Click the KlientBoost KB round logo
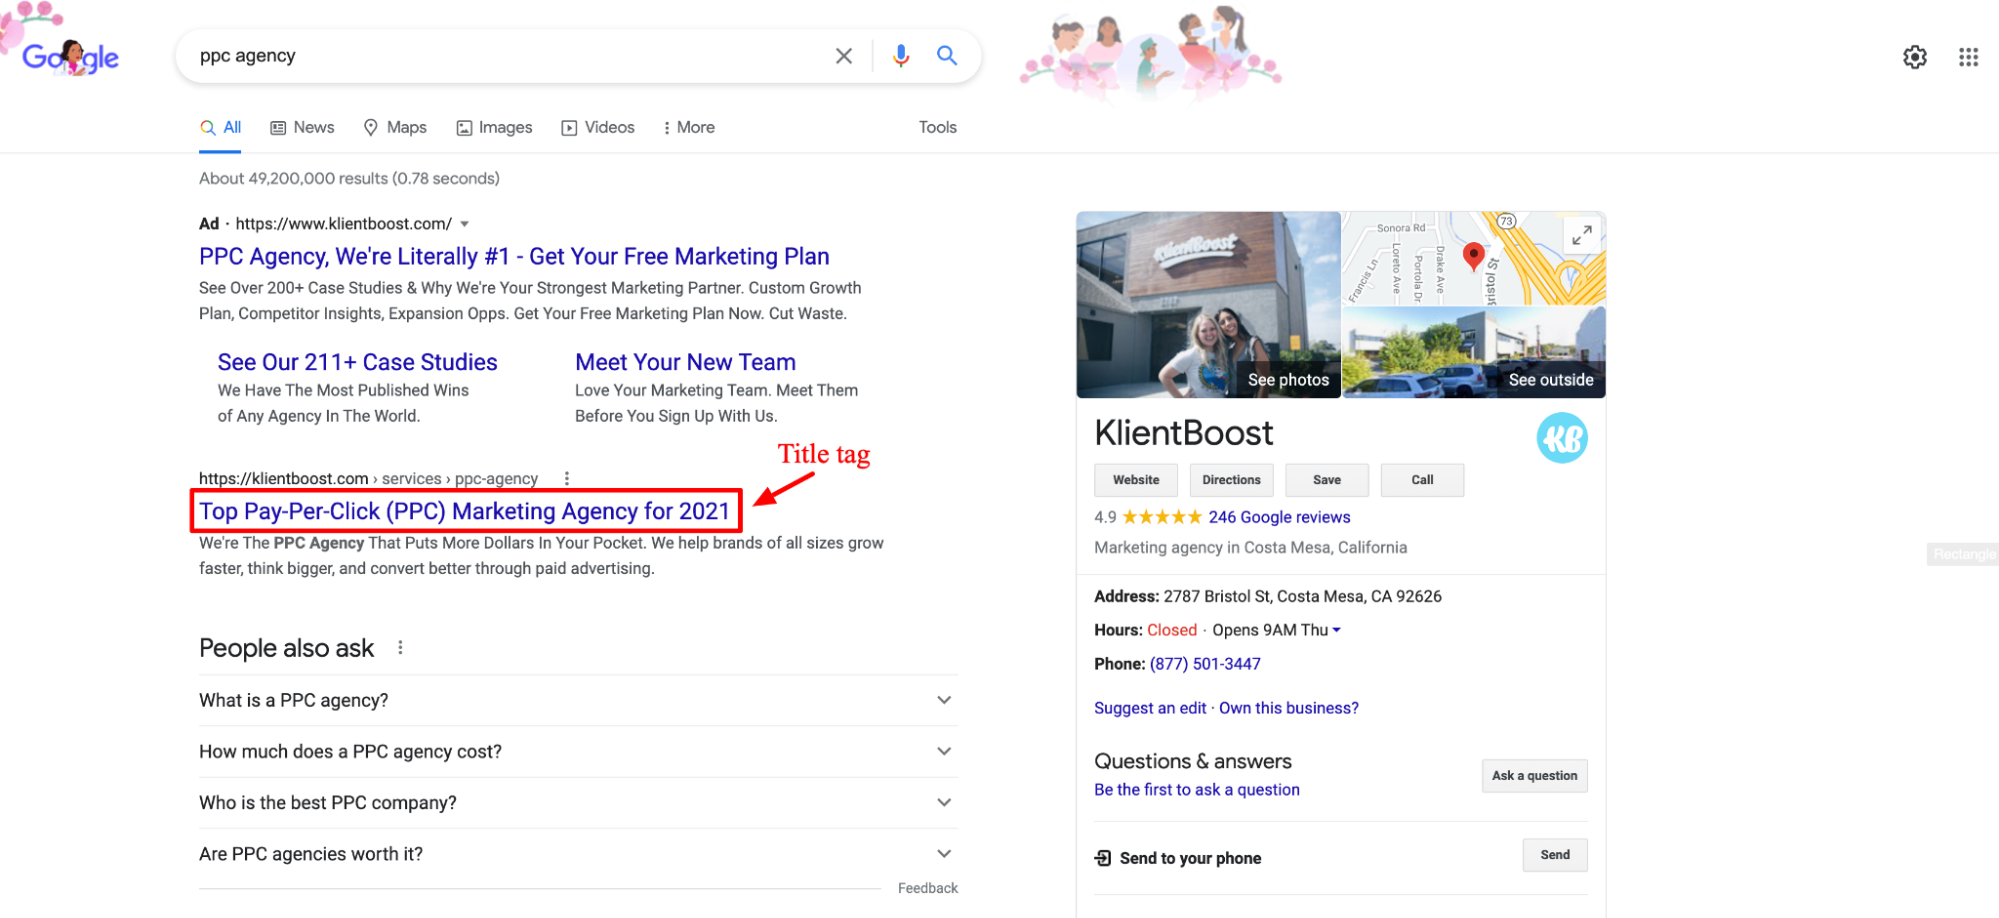 (1562, 438)
